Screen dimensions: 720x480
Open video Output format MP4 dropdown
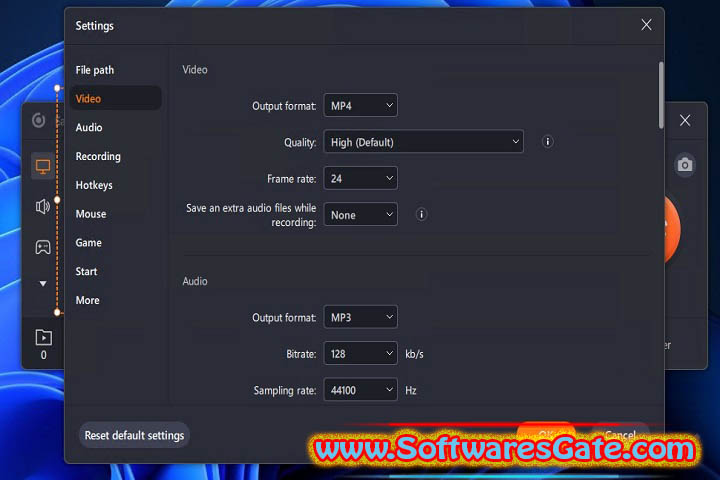[360, 106]
